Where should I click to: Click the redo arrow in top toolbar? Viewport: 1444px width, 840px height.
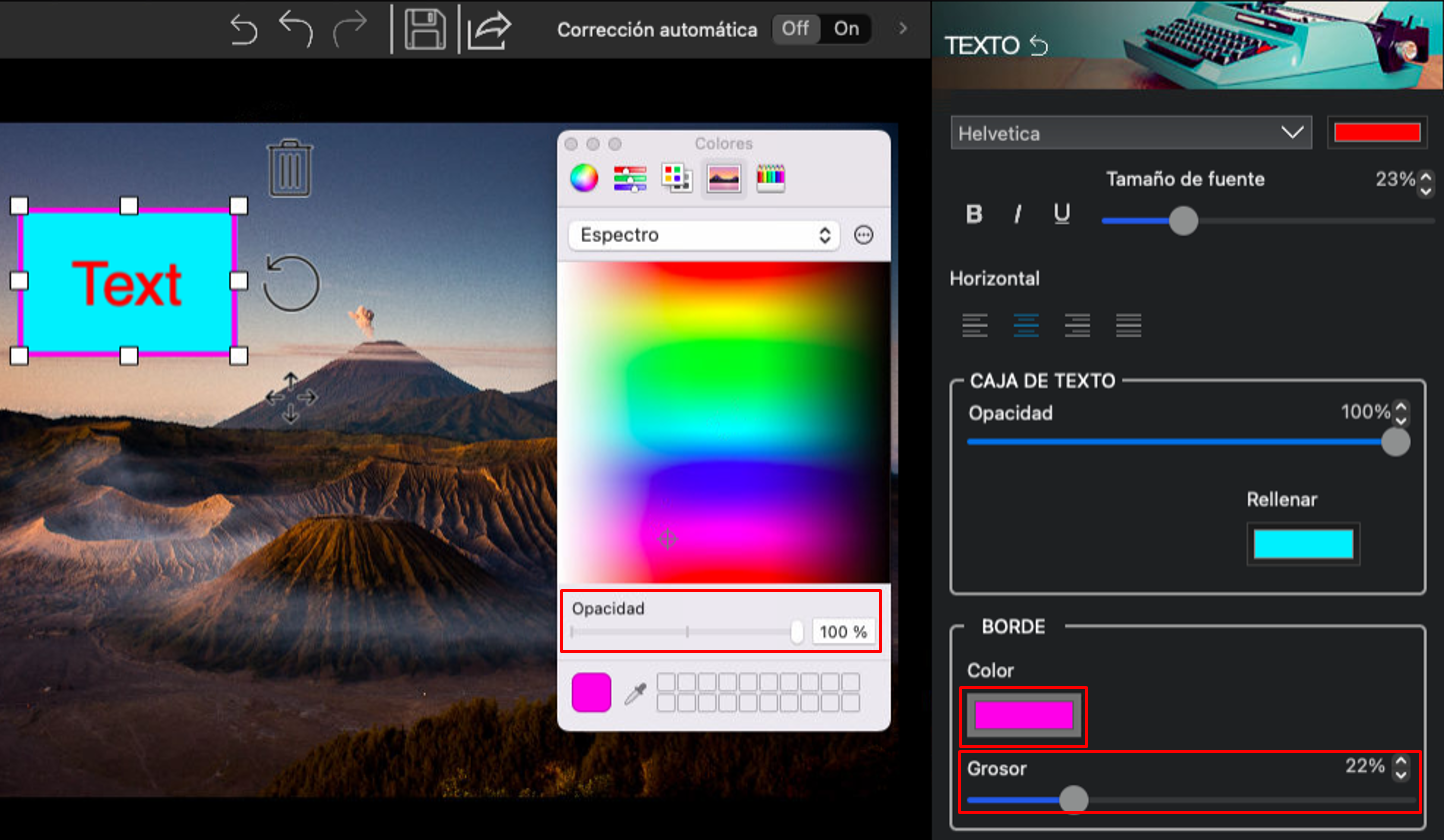tap(350, 29)
